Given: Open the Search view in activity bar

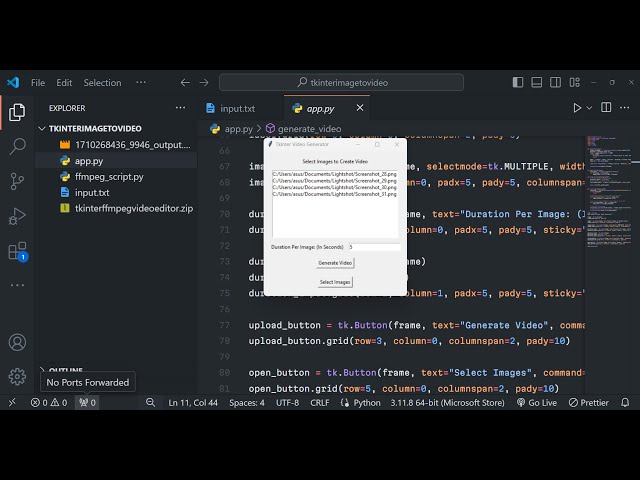Looking at the screenshot, I should coord(17,147).
